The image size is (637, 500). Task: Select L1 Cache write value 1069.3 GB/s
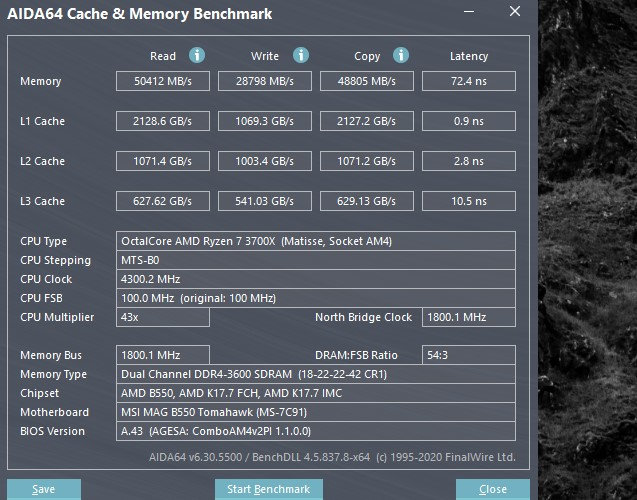[x=265, y=121]
